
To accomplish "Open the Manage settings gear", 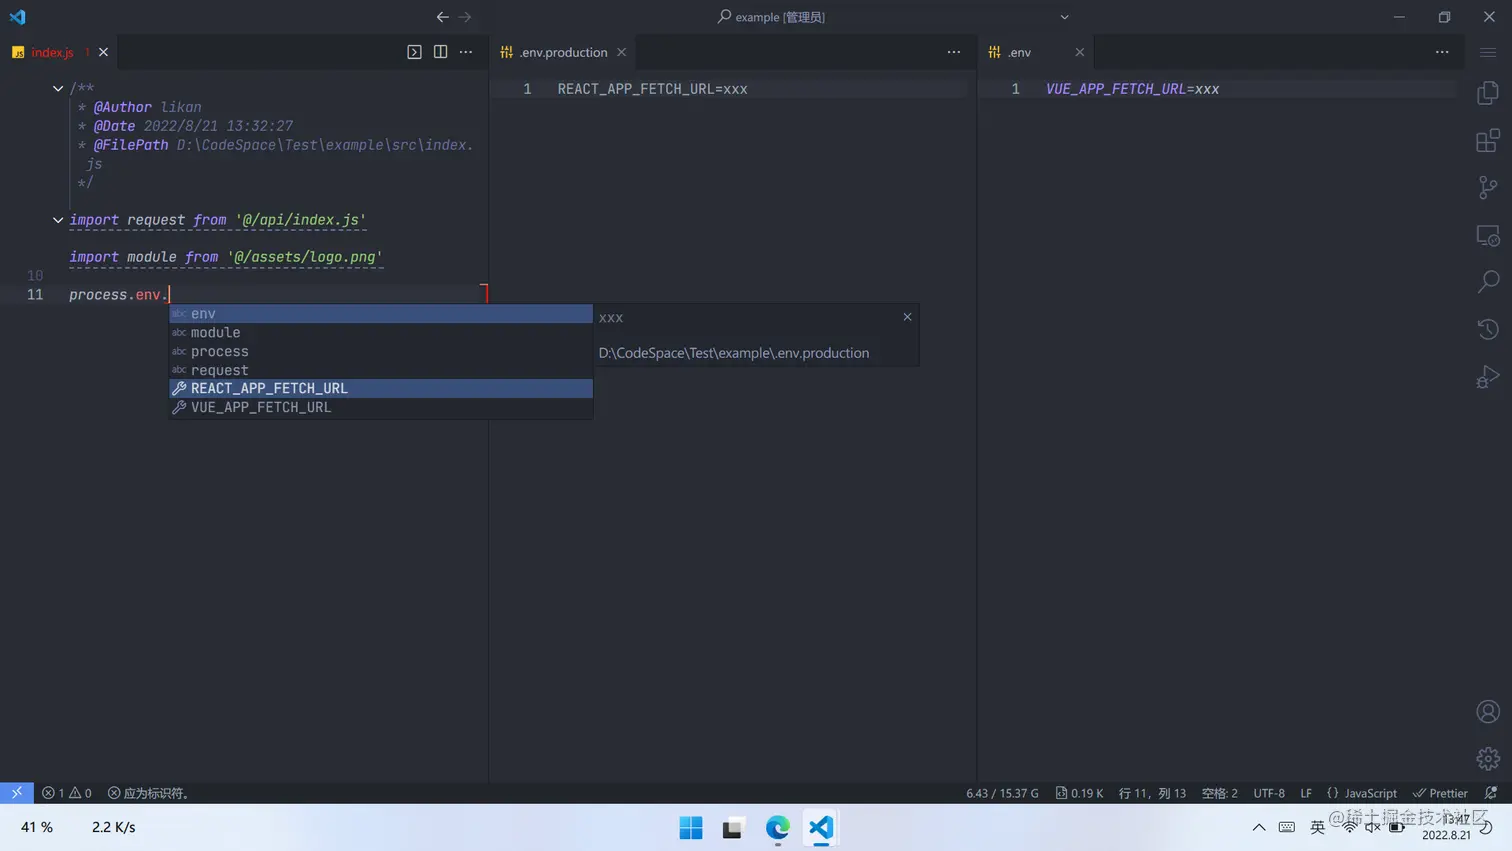I will (1488, 758).
